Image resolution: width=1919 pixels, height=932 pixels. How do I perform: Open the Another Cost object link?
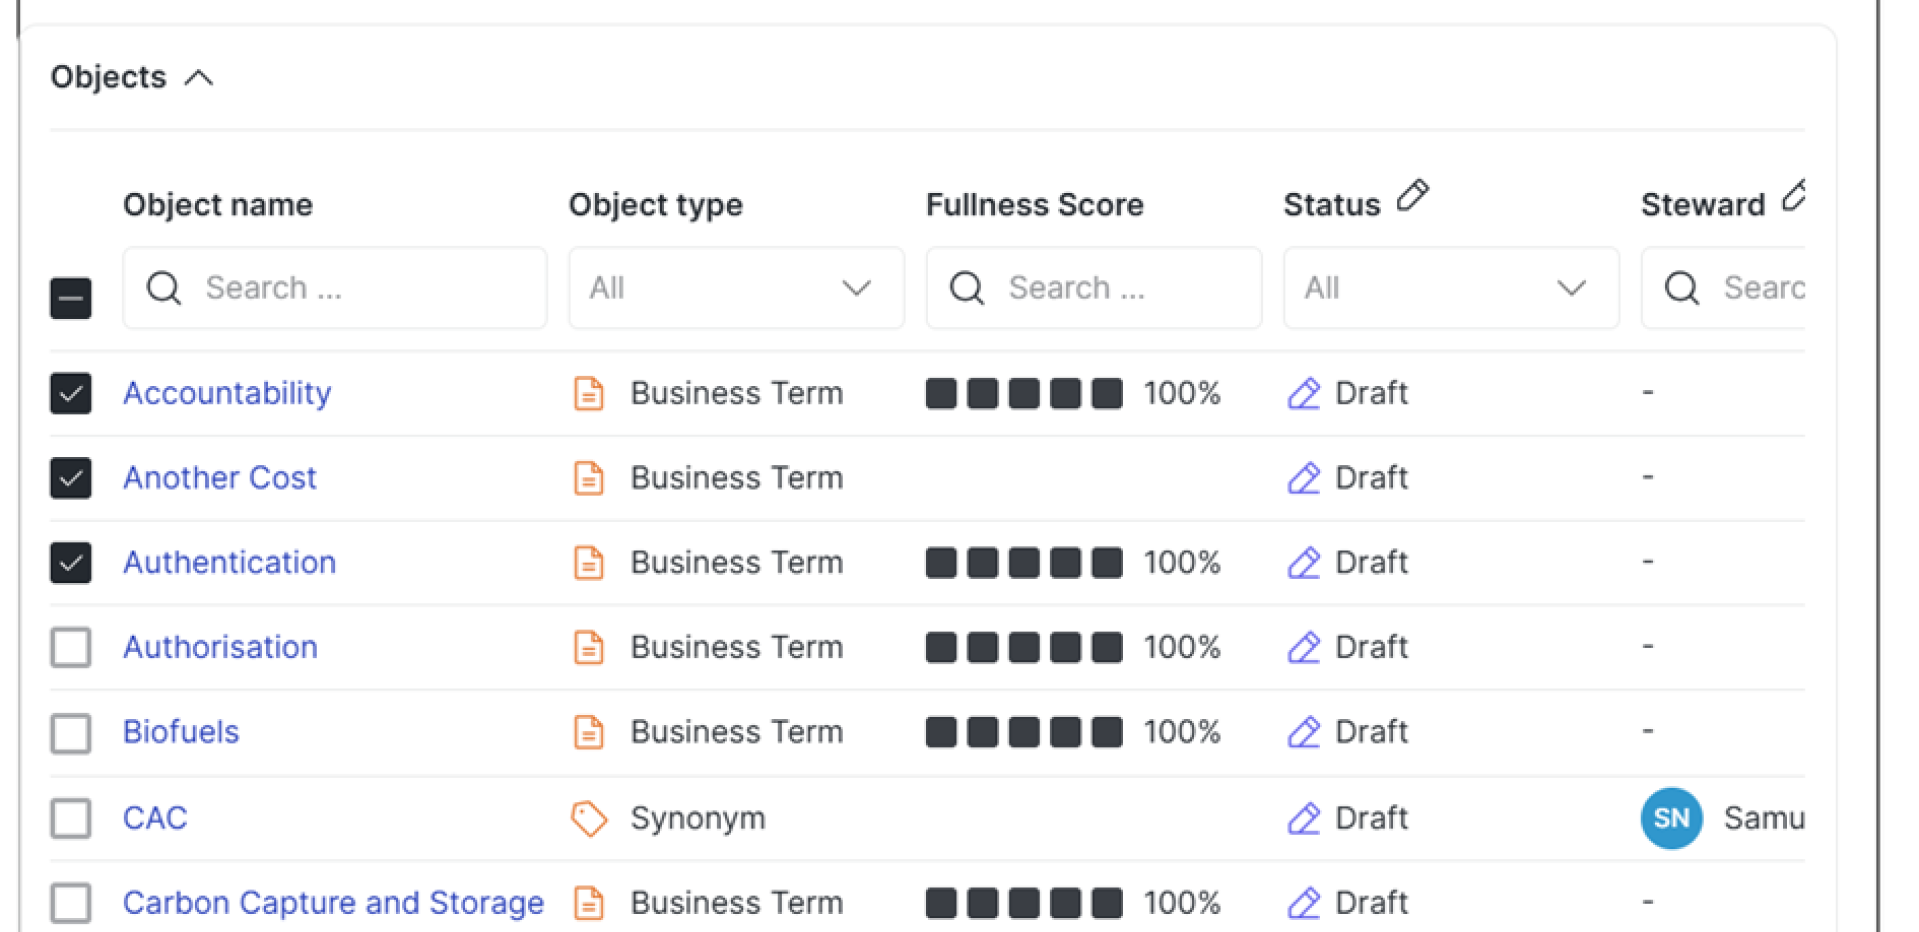point(220,478)
